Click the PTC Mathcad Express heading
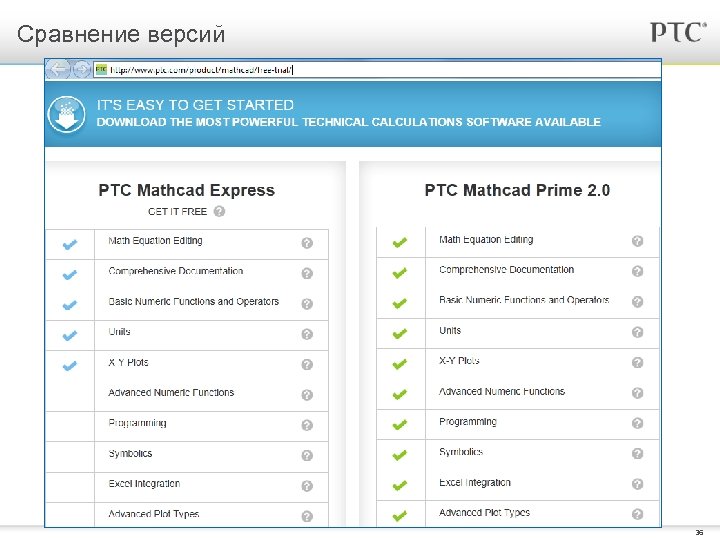Image resolution: width=720 pixels, height=540 pixels. pyautogui.click(x=186, y=190)
